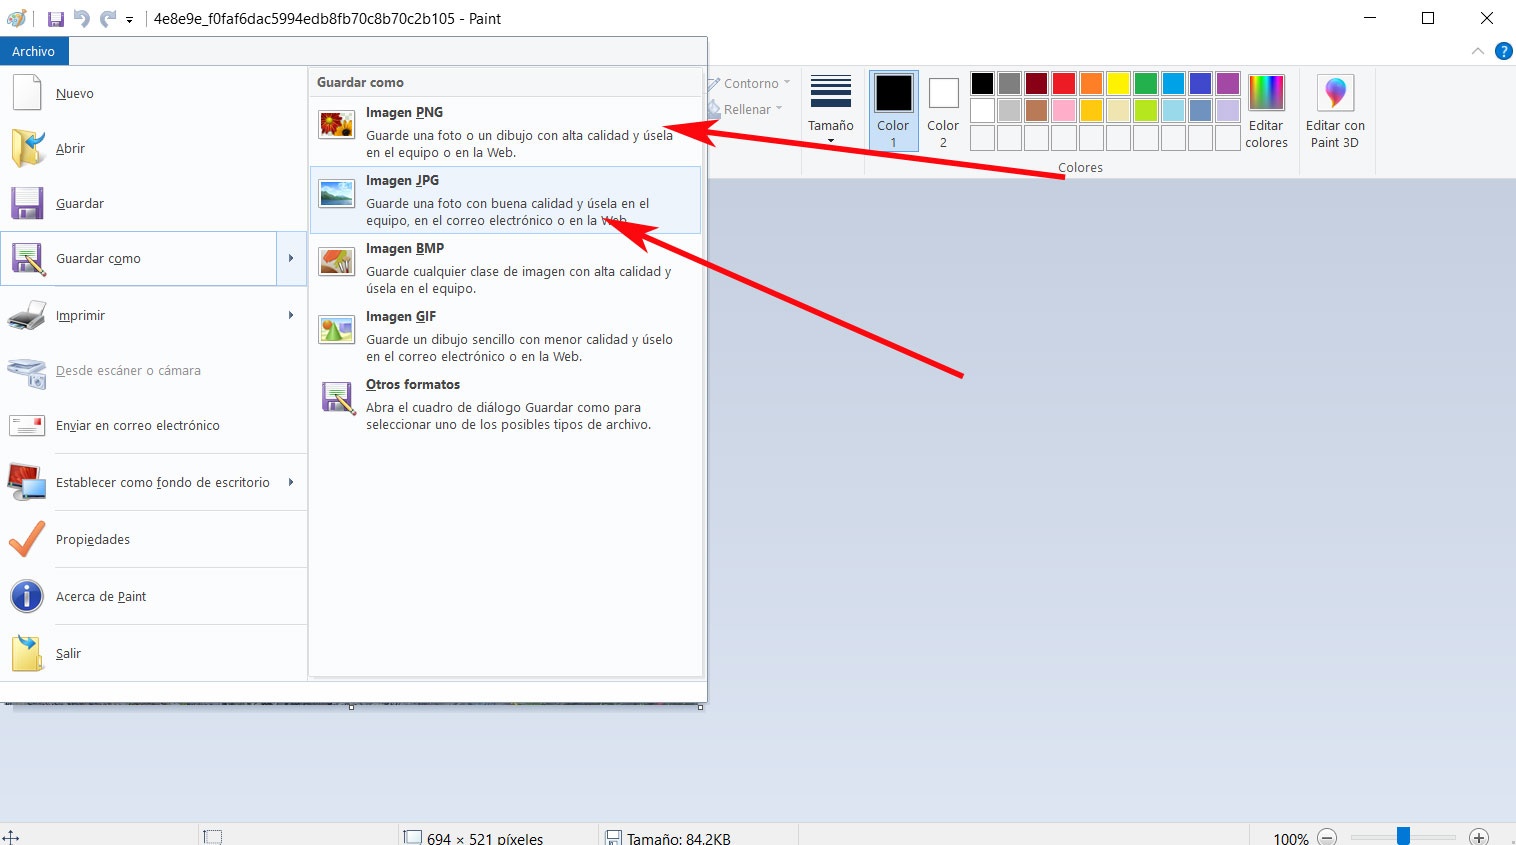The height and width of the screenshot is (845, 1516).
Task: Save as Imagen BMP
Action: click(505, 268)
